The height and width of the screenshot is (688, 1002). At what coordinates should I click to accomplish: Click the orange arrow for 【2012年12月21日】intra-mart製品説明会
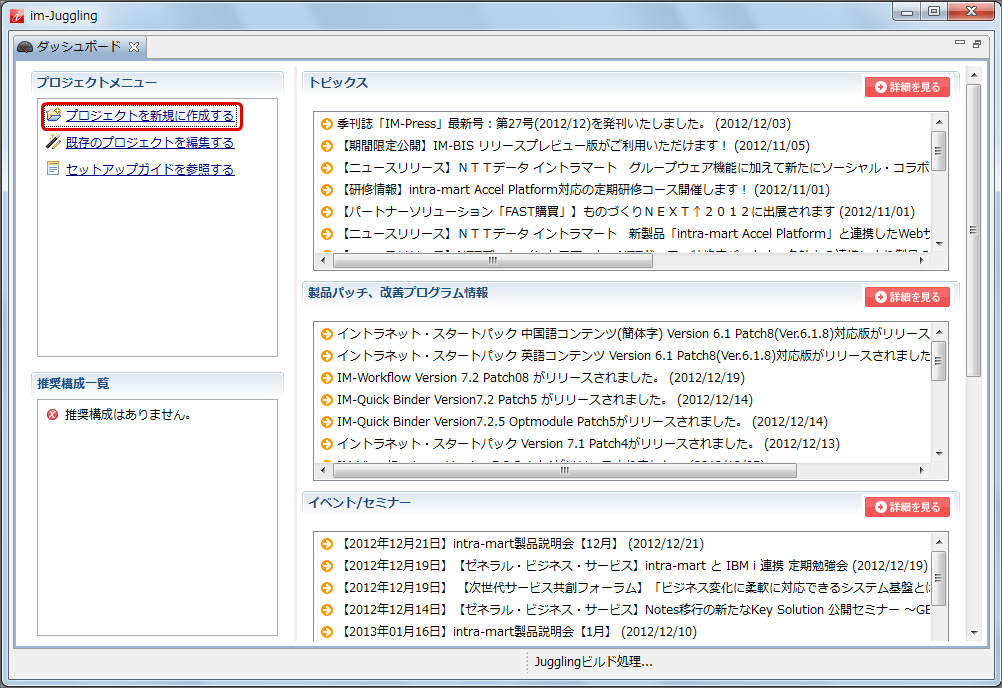[327, 544]
